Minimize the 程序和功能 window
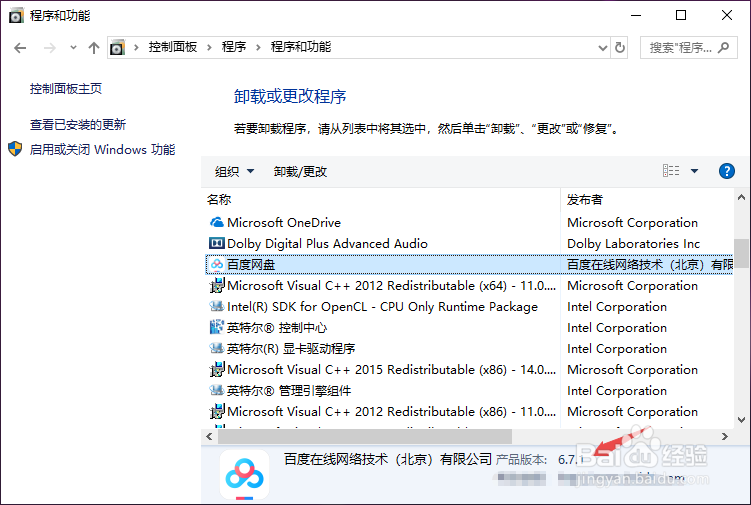Viewport: 751px width, 505px height. click(x=636, y=15)
